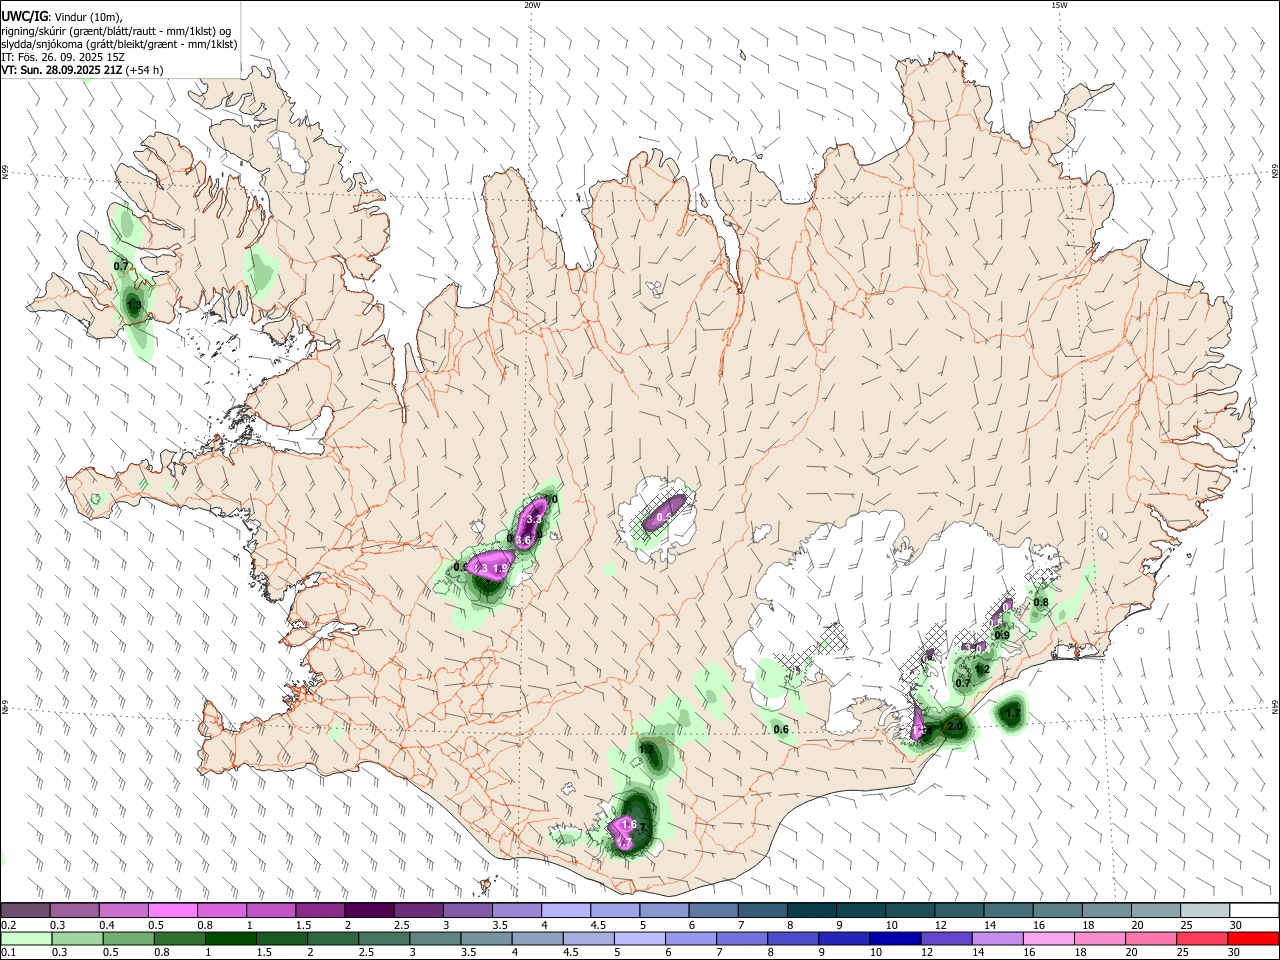The width and height of the screenshot is (1280, 960).
Task: Click the upper legend swatch labeled 0.2
Action: point(25,911)
